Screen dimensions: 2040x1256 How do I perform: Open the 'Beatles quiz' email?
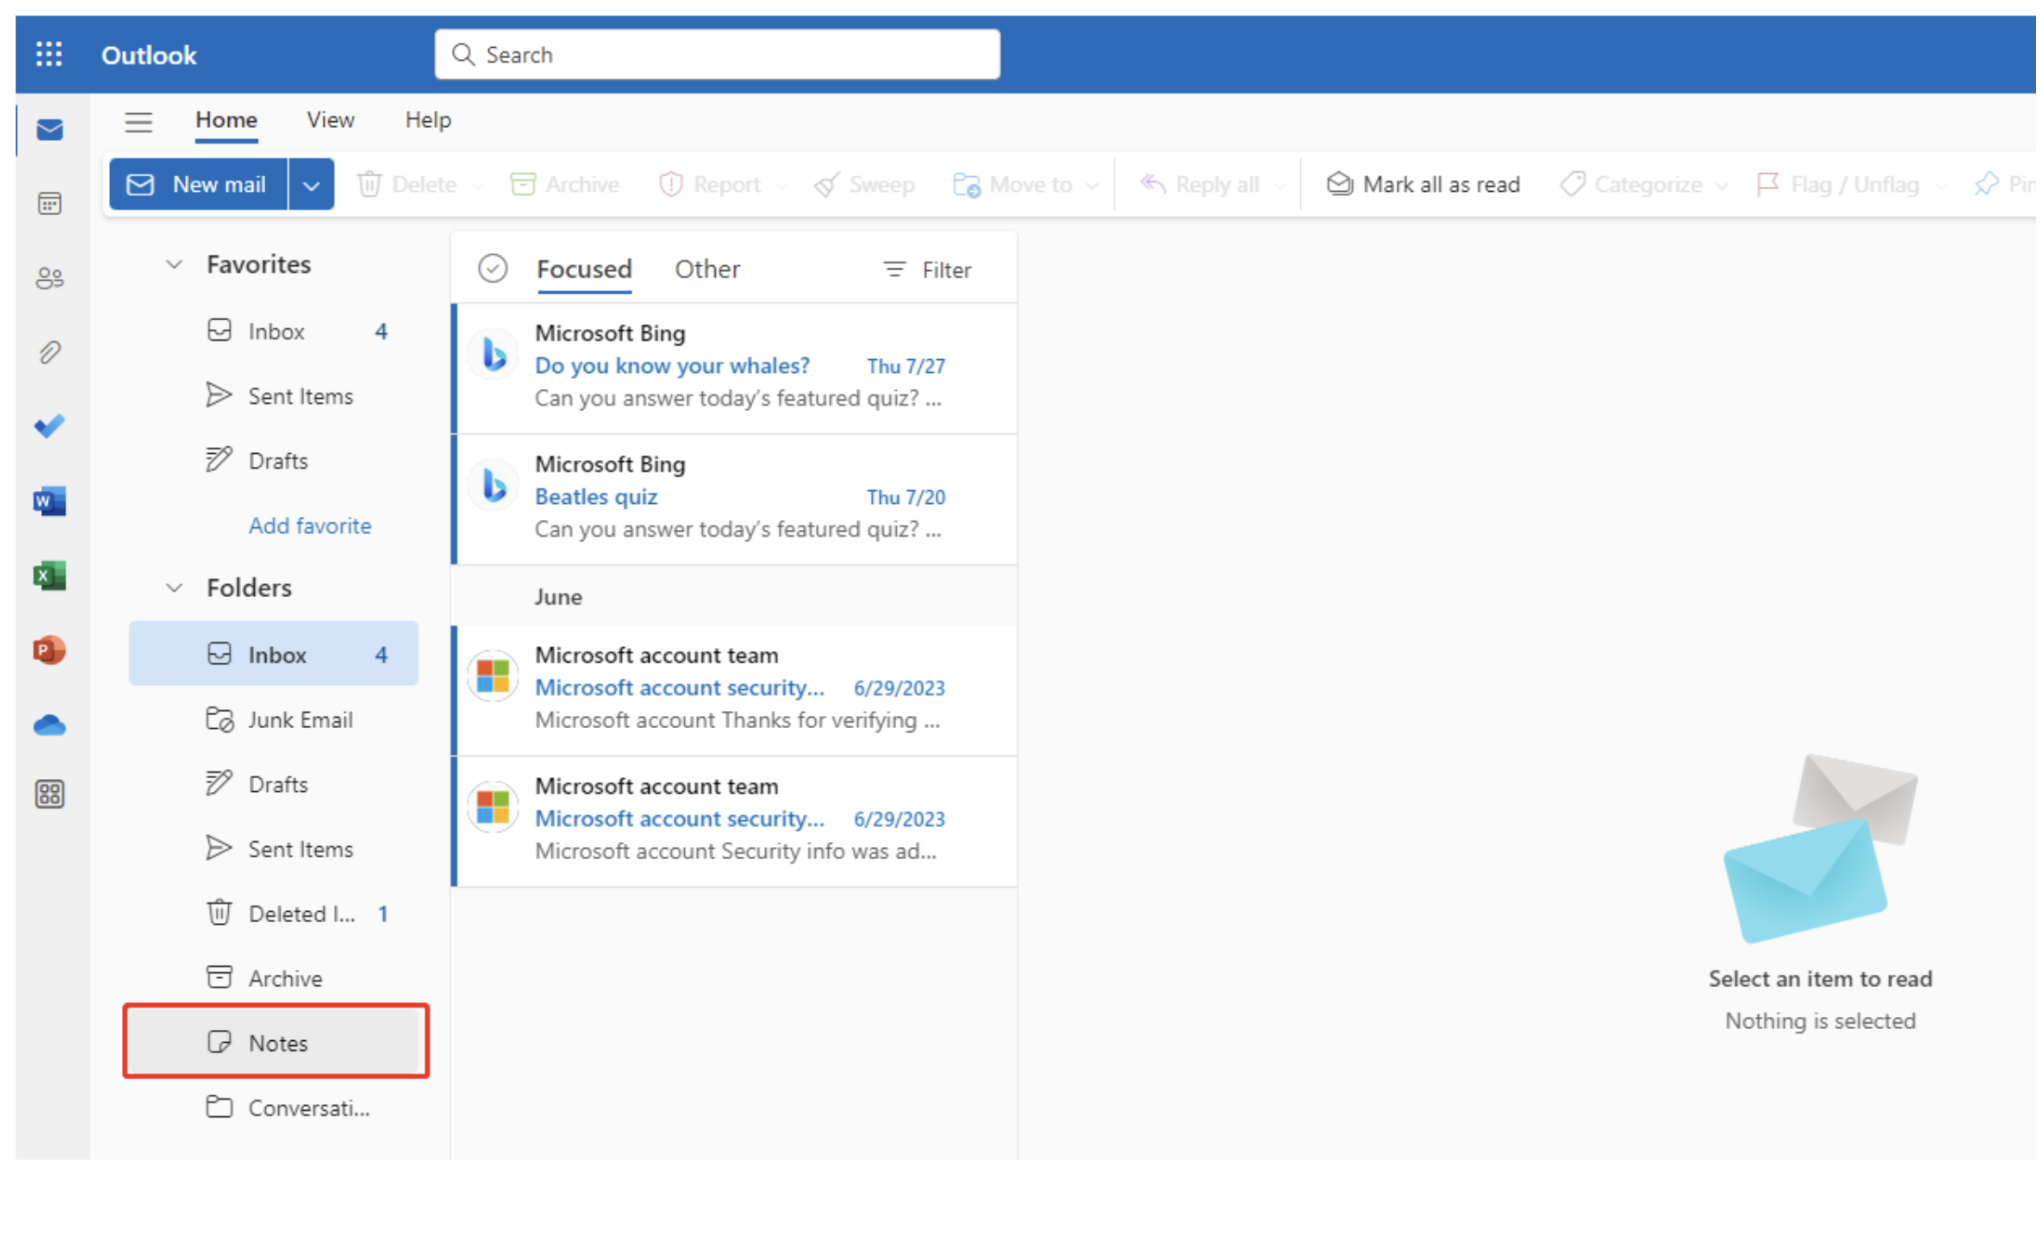[x=735, y=499]
